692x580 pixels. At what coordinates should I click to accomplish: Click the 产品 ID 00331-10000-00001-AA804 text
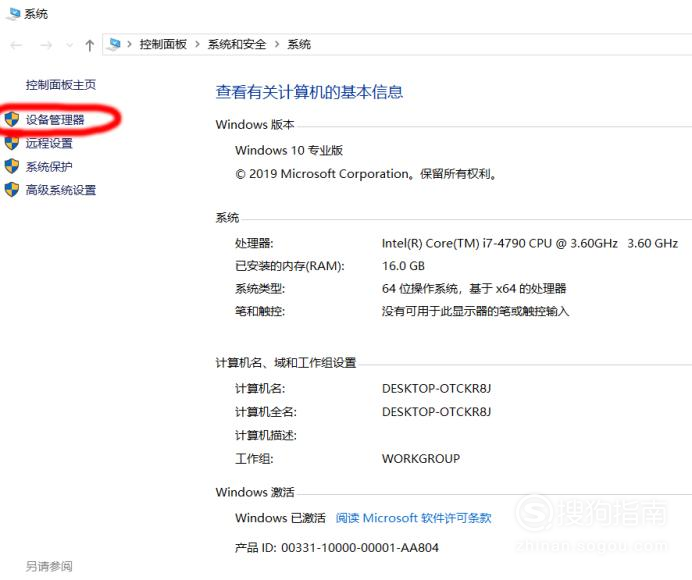[x=337, y=548]
